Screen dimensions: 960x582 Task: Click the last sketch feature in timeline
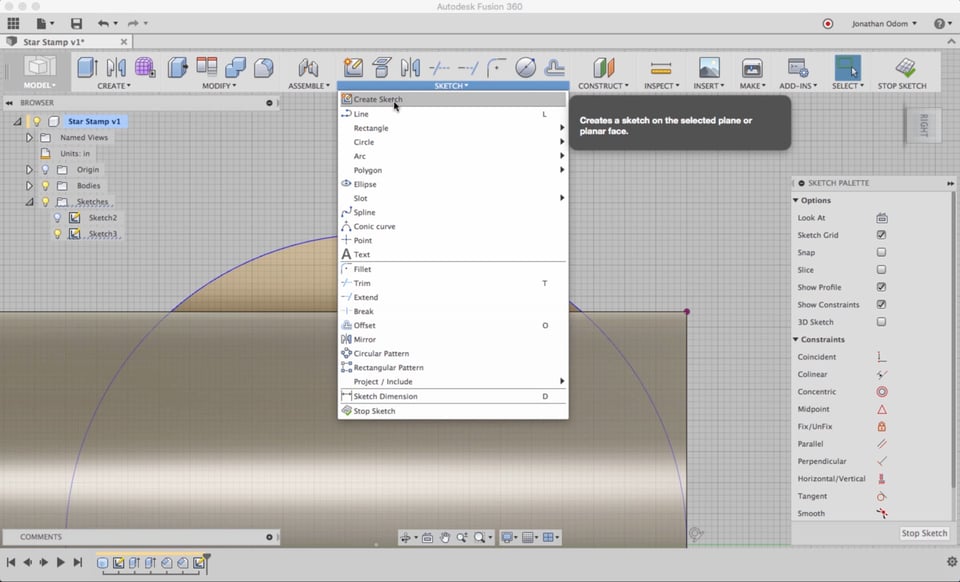198,562
